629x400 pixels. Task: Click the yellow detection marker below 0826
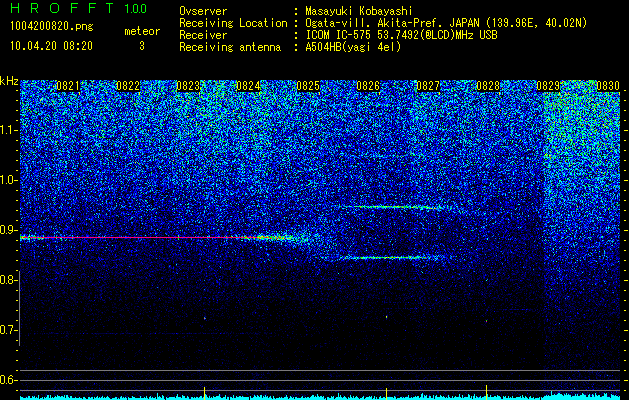(x=386, y=393)
